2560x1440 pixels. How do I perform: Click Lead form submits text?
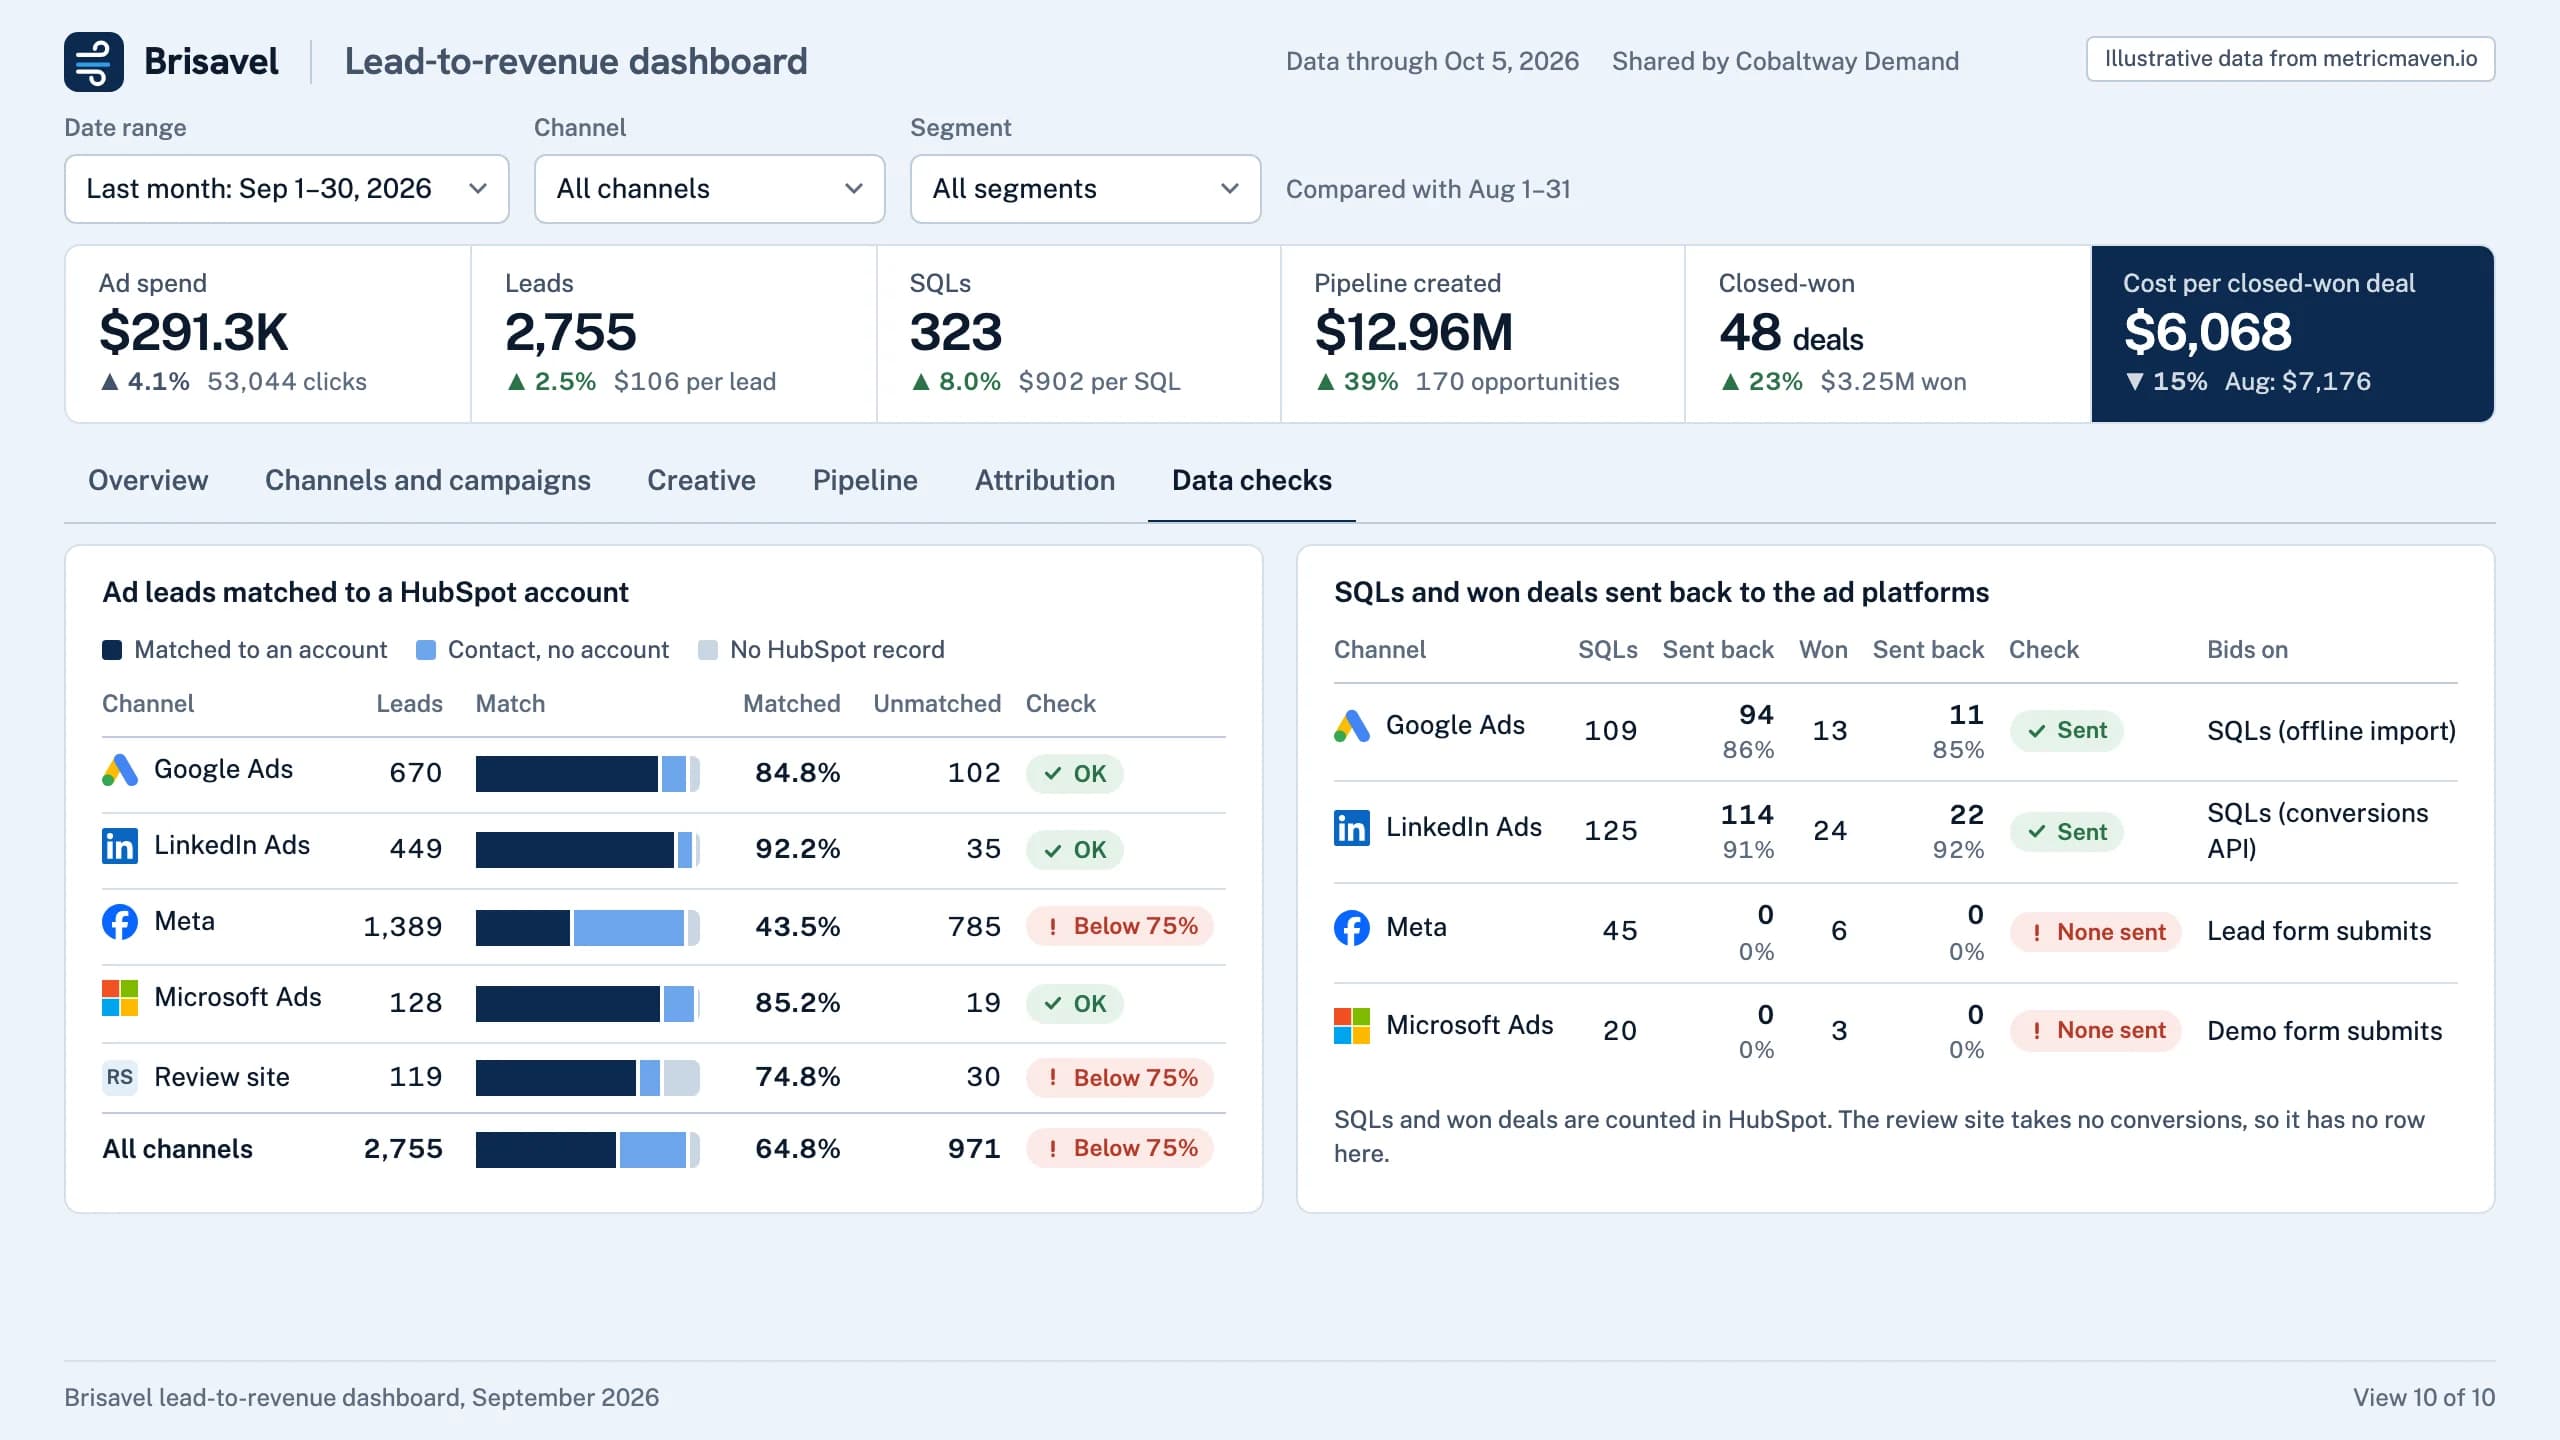(2319, 931)
